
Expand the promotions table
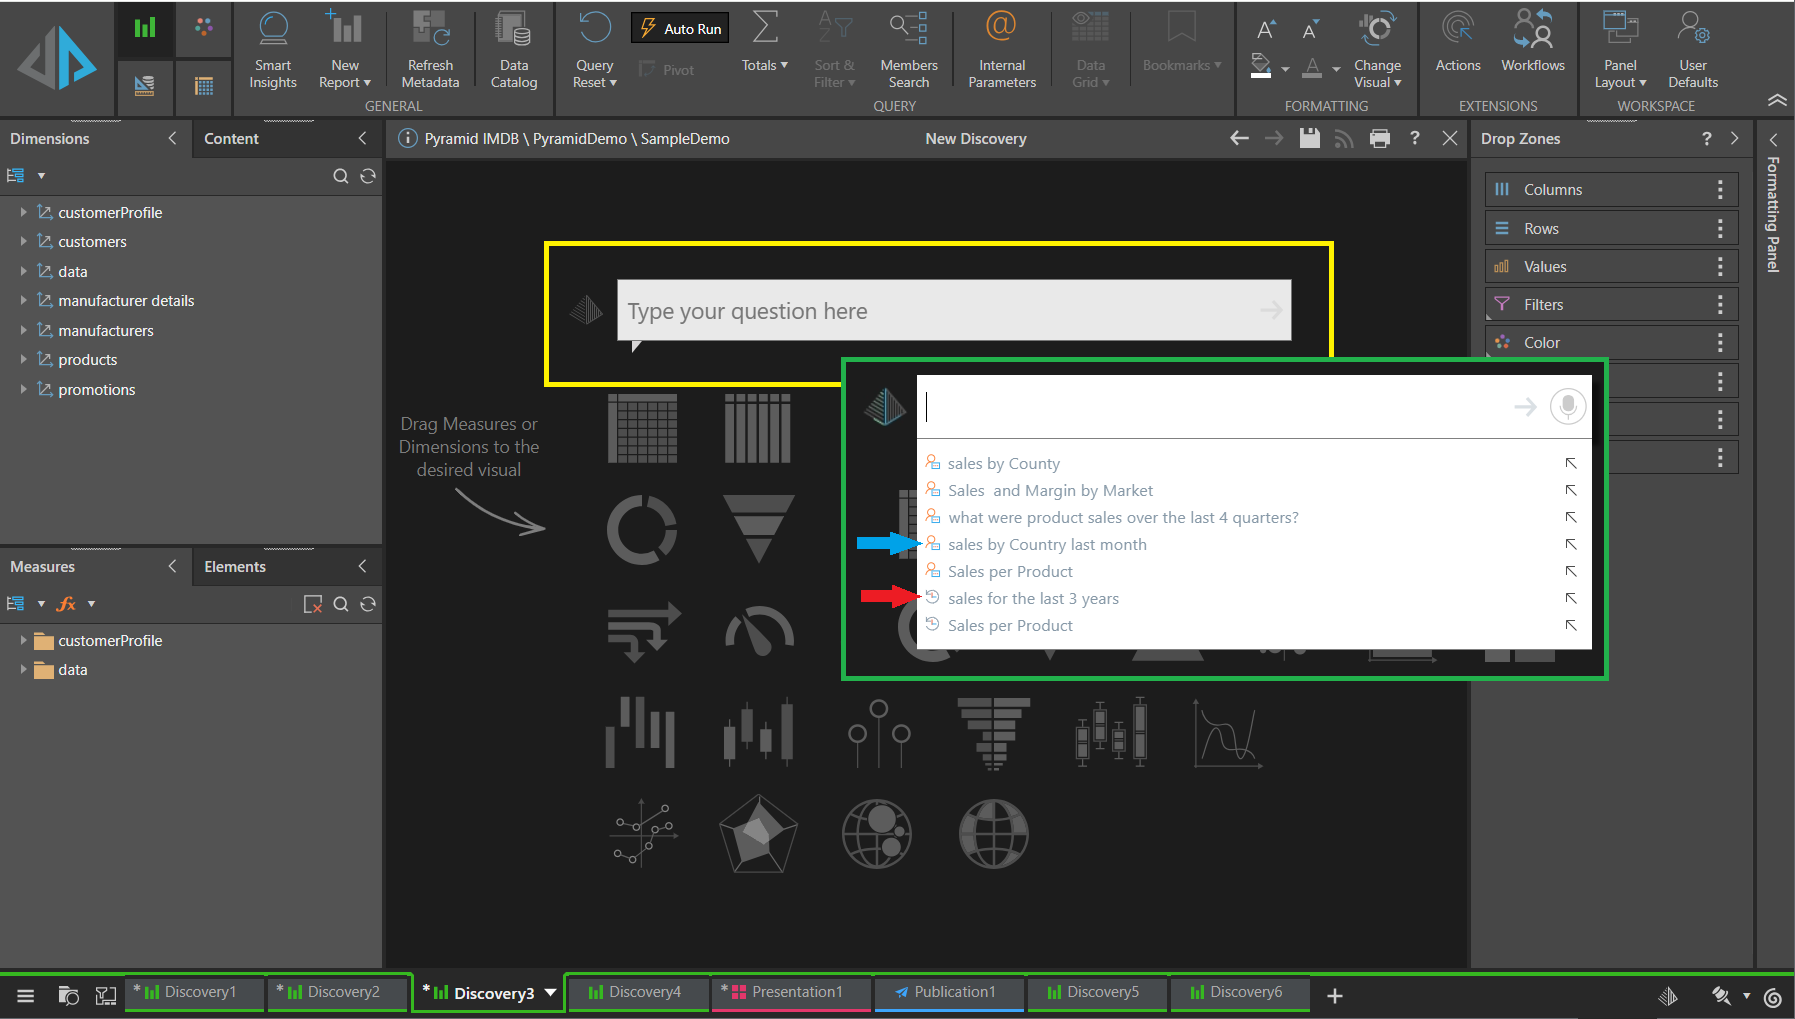(x=23, y=389)
